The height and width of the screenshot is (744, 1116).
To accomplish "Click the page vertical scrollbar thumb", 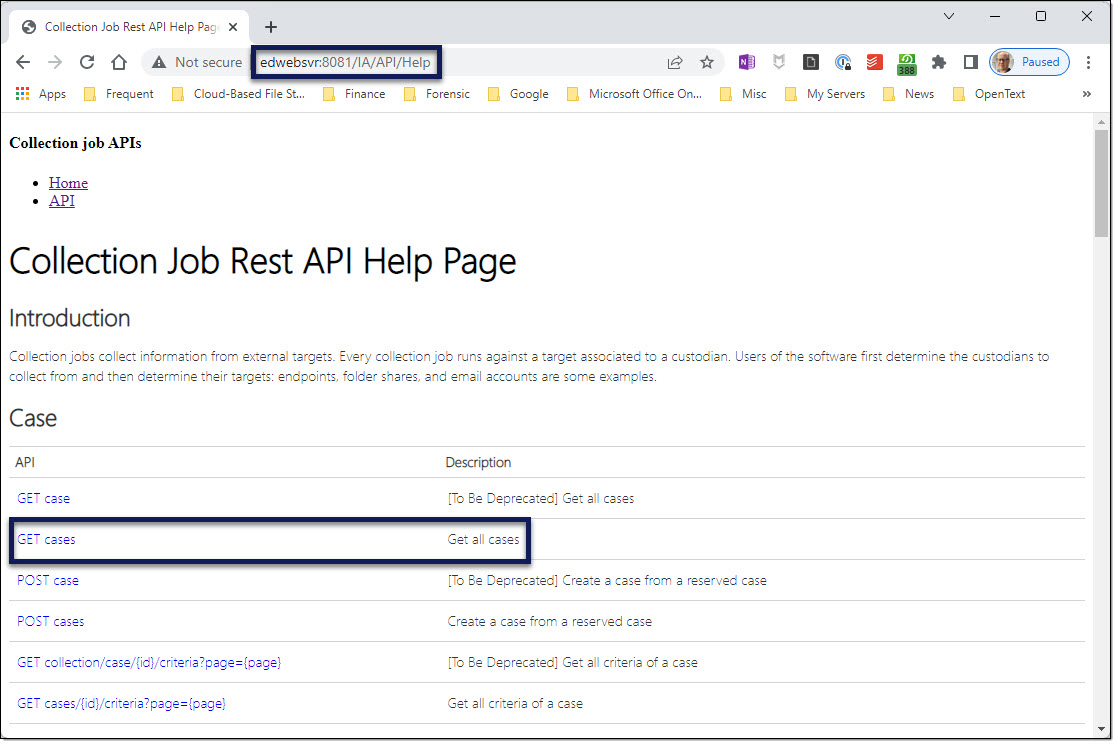I will coord(1101,184).
